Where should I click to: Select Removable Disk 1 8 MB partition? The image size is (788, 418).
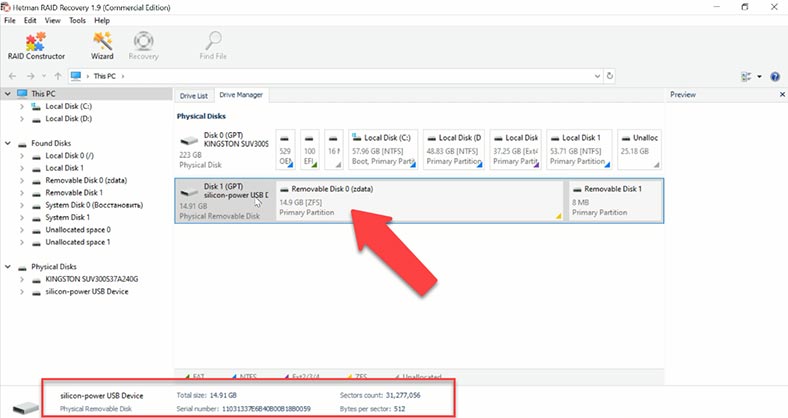(x=615, y=201)
